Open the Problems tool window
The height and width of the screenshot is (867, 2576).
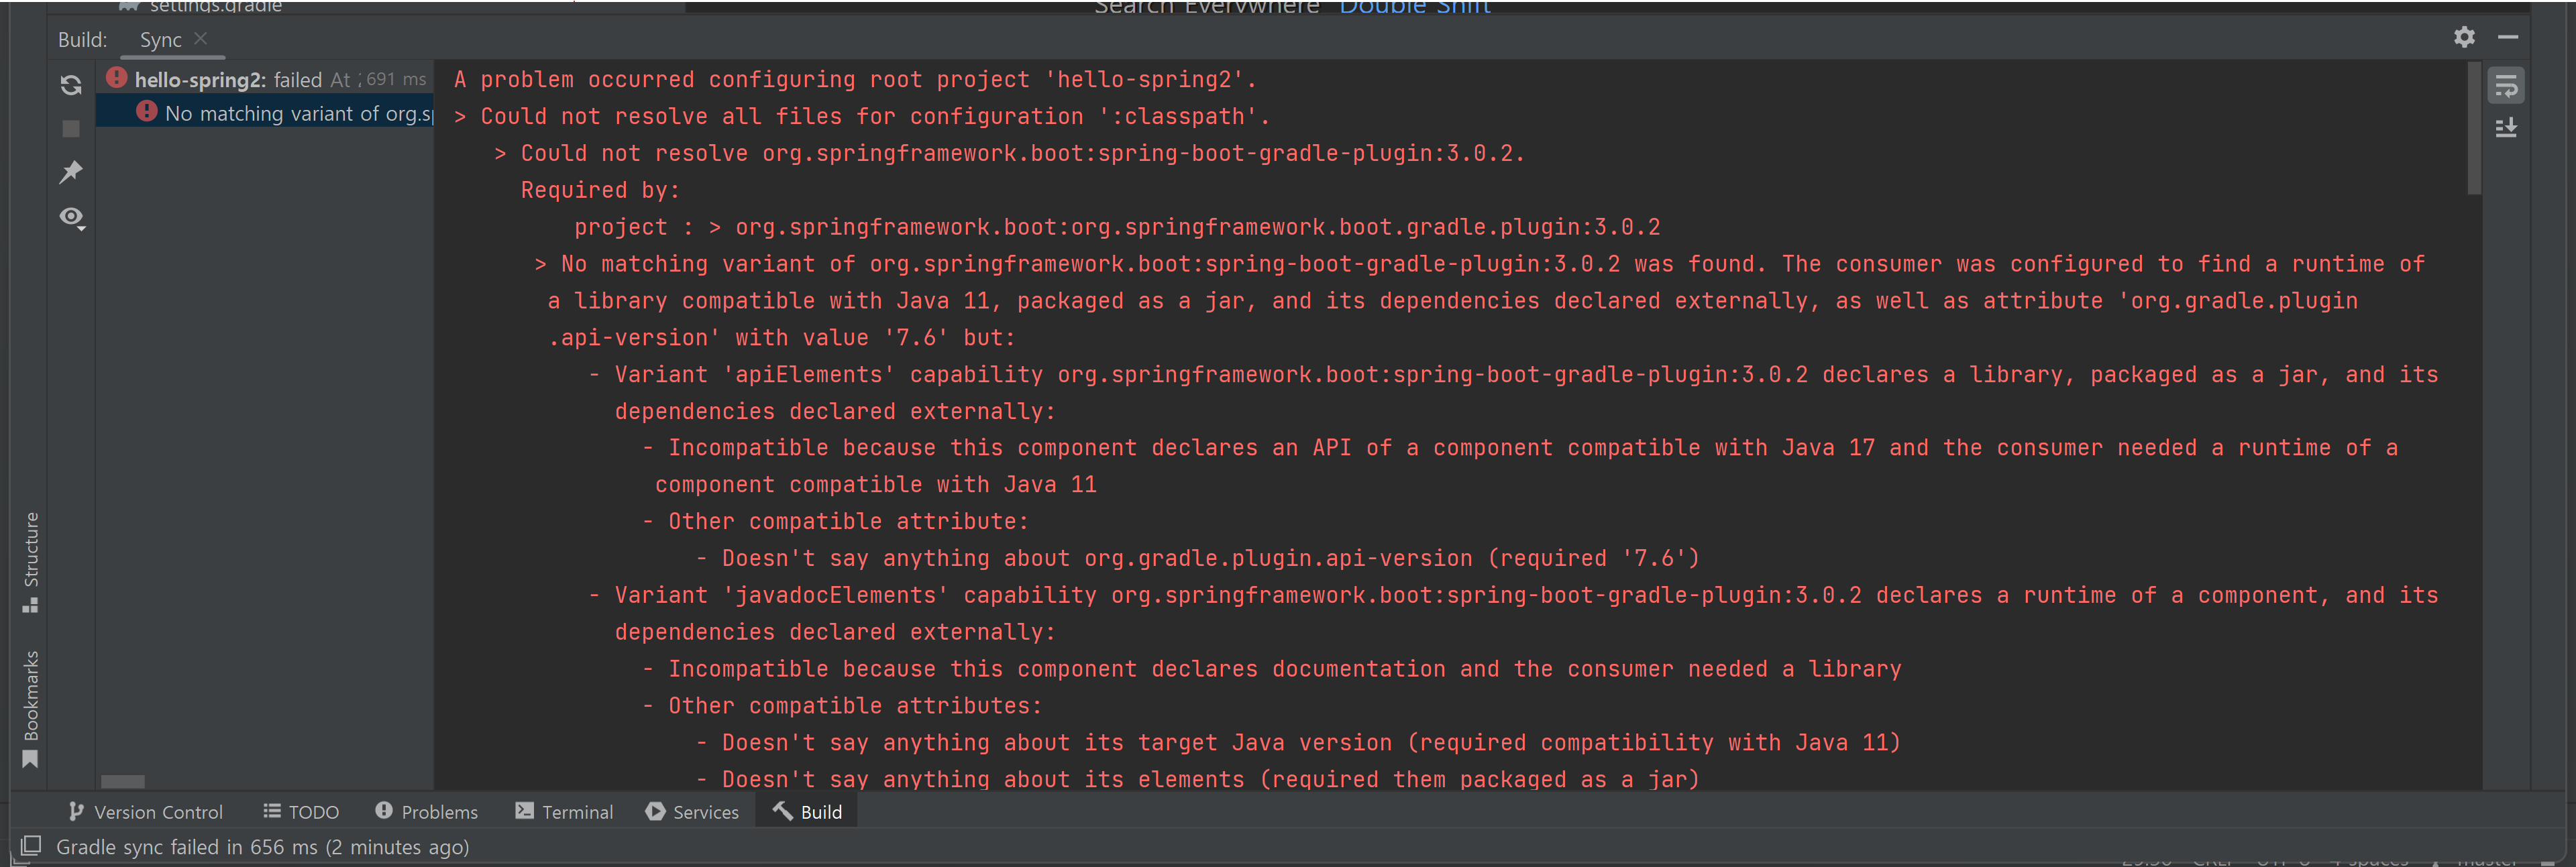[427, 812]
